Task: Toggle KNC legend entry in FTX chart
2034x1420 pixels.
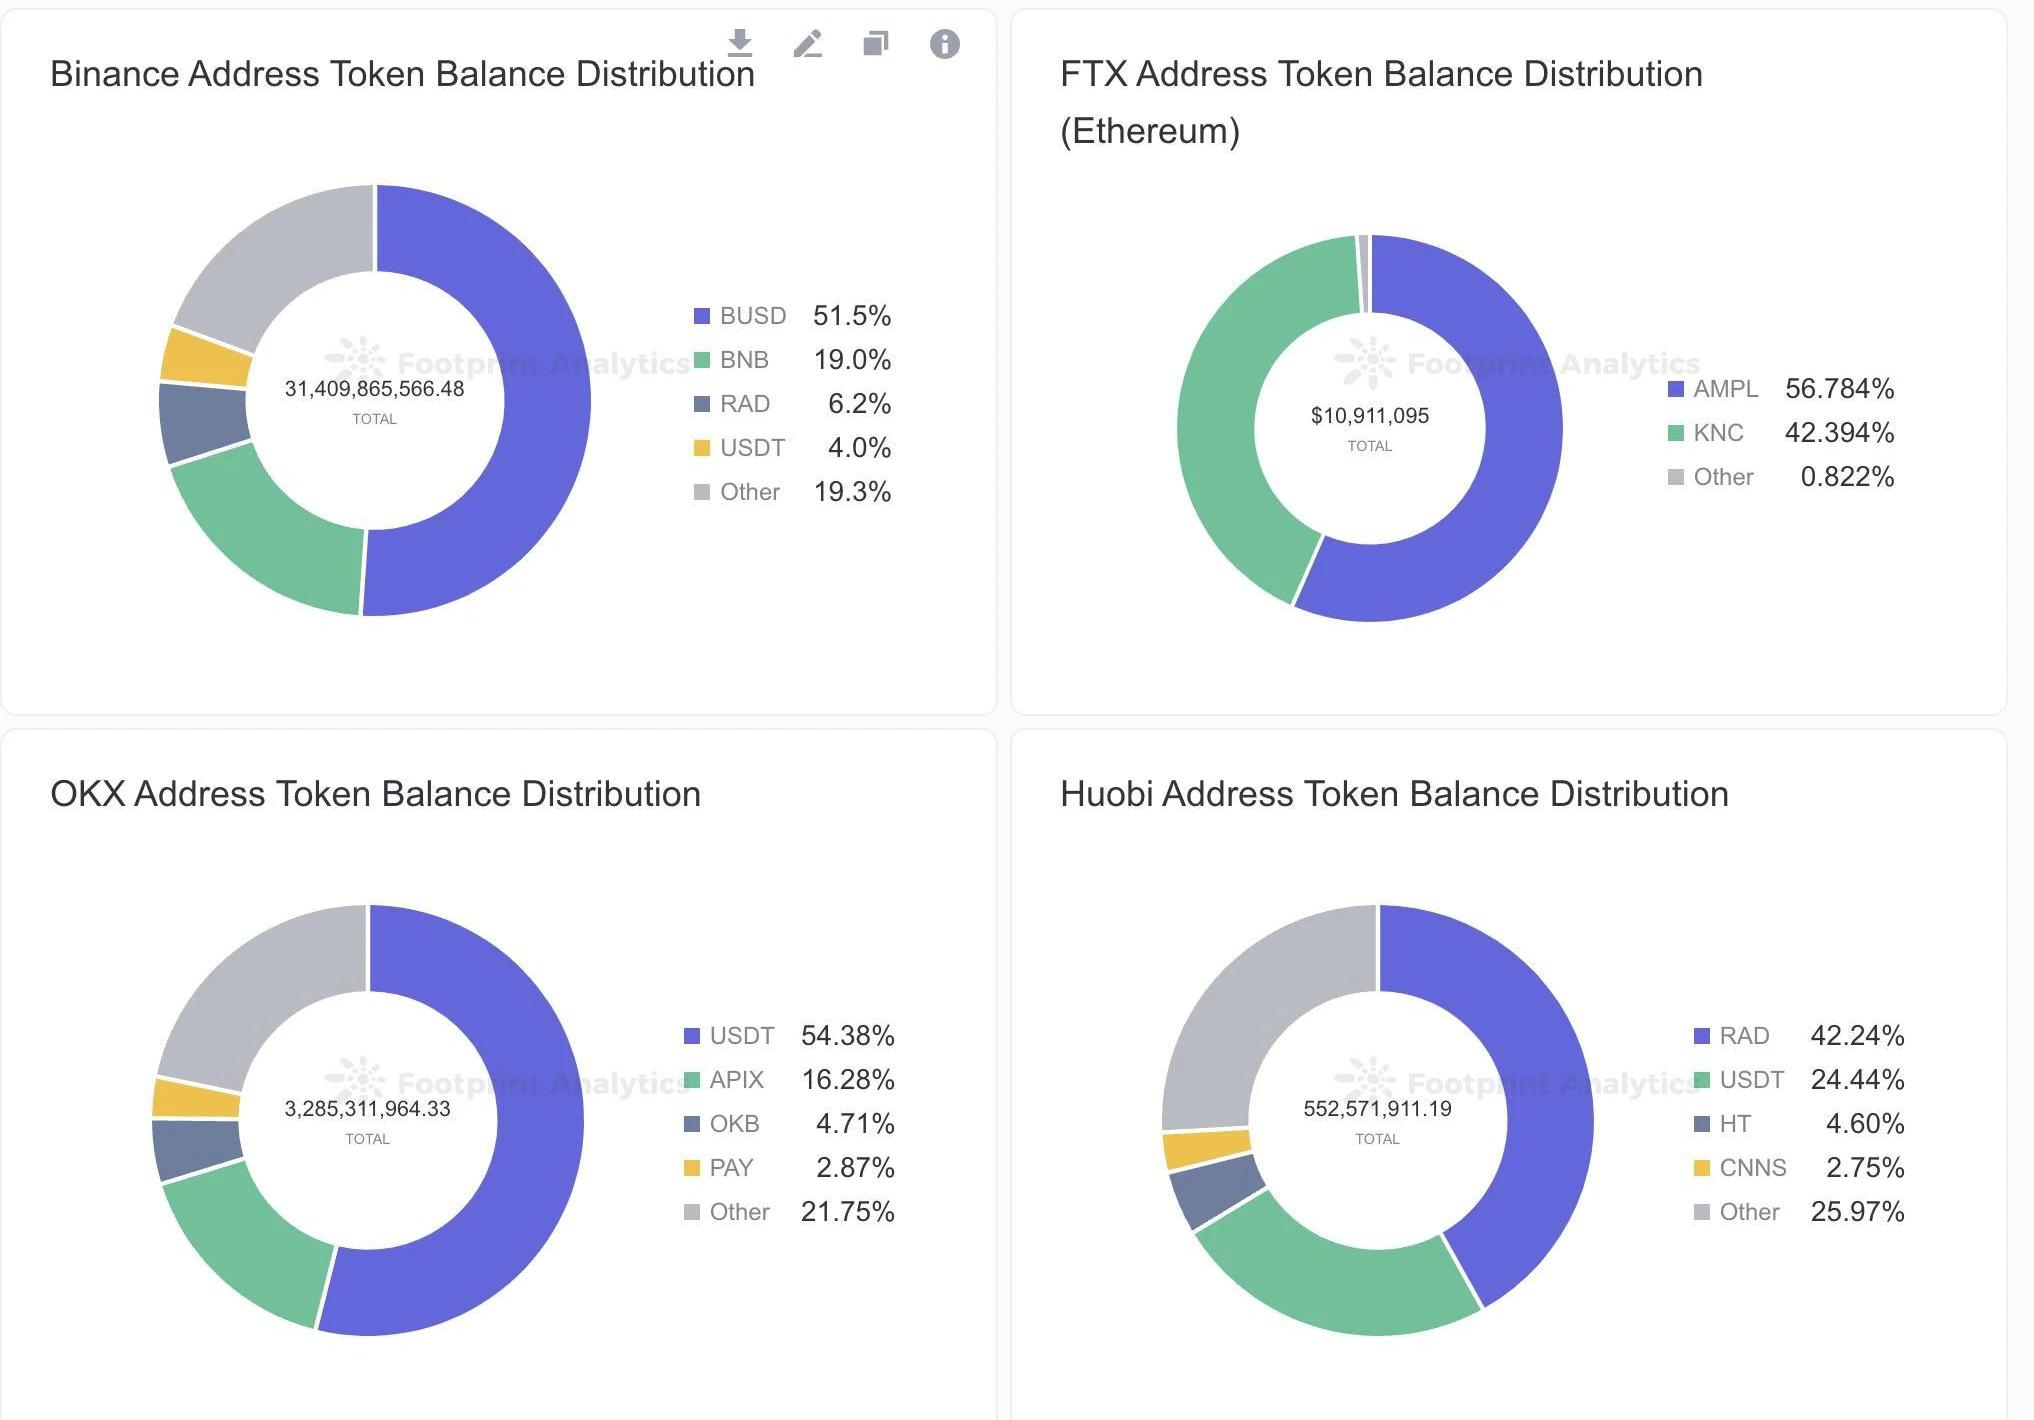Action: tap(1718, 433)
